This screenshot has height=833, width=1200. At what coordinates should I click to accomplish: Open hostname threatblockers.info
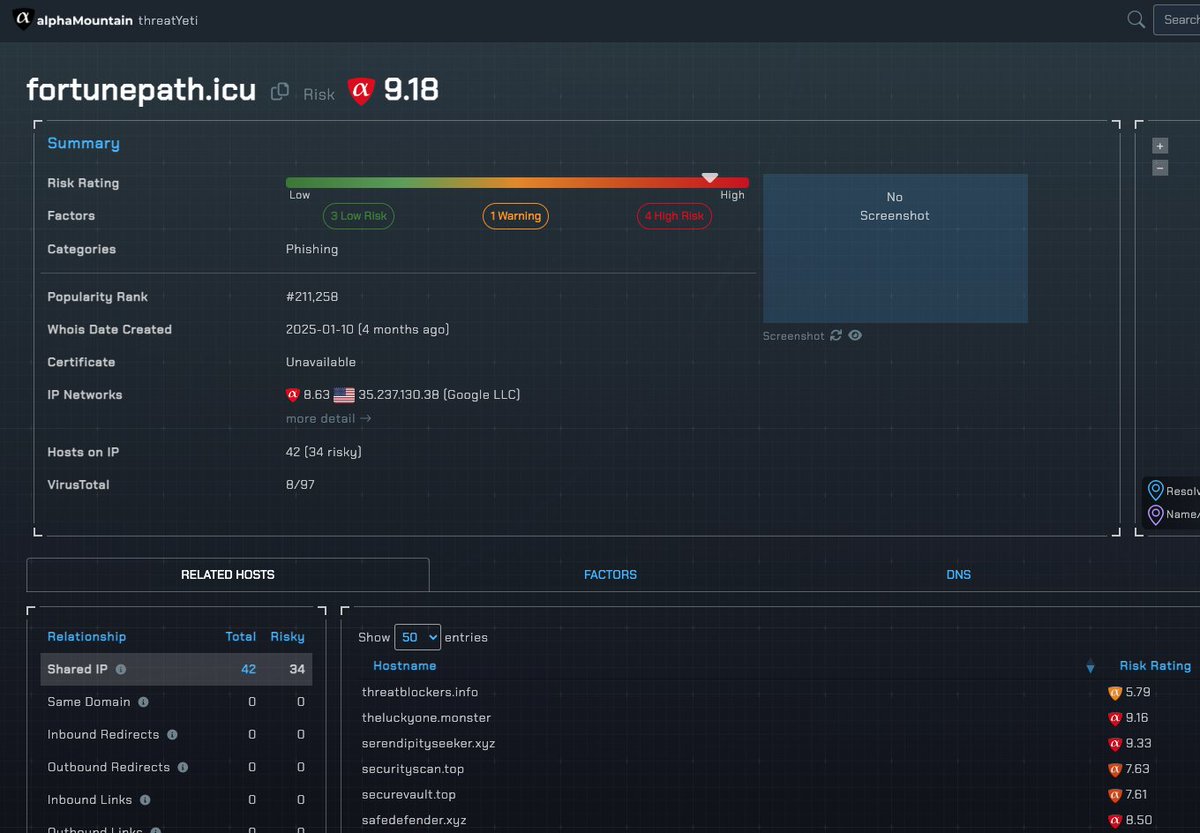click(420, 692)
